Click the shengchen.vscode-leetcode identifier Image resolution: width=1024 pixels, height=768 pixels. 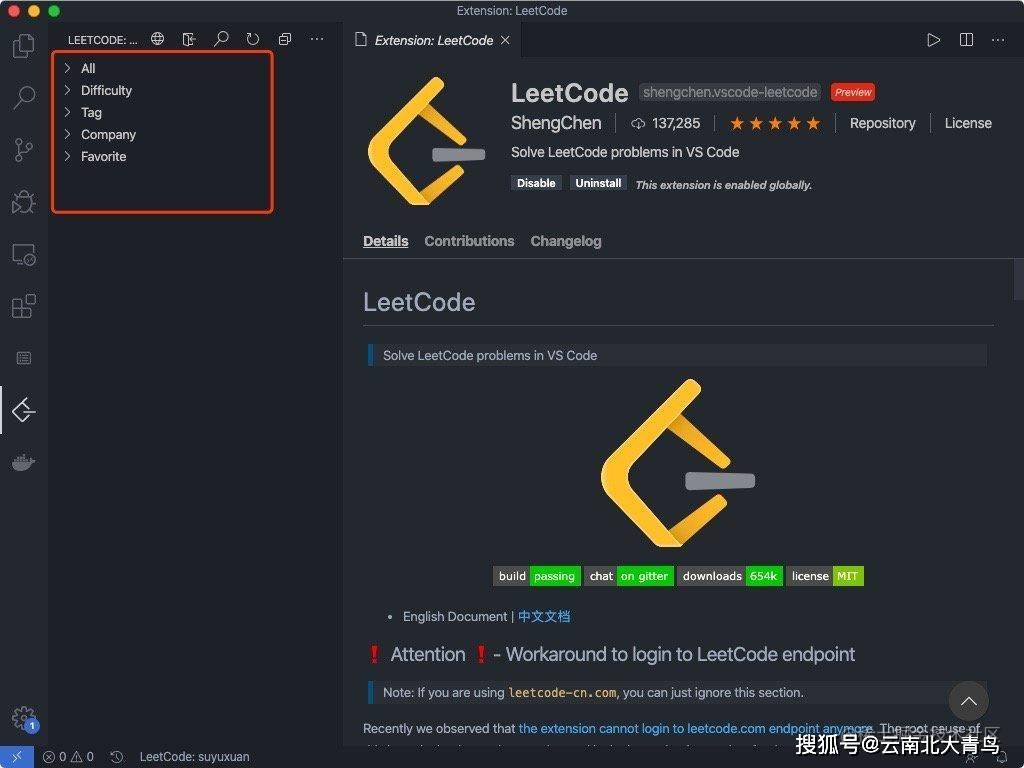[729, 92]
